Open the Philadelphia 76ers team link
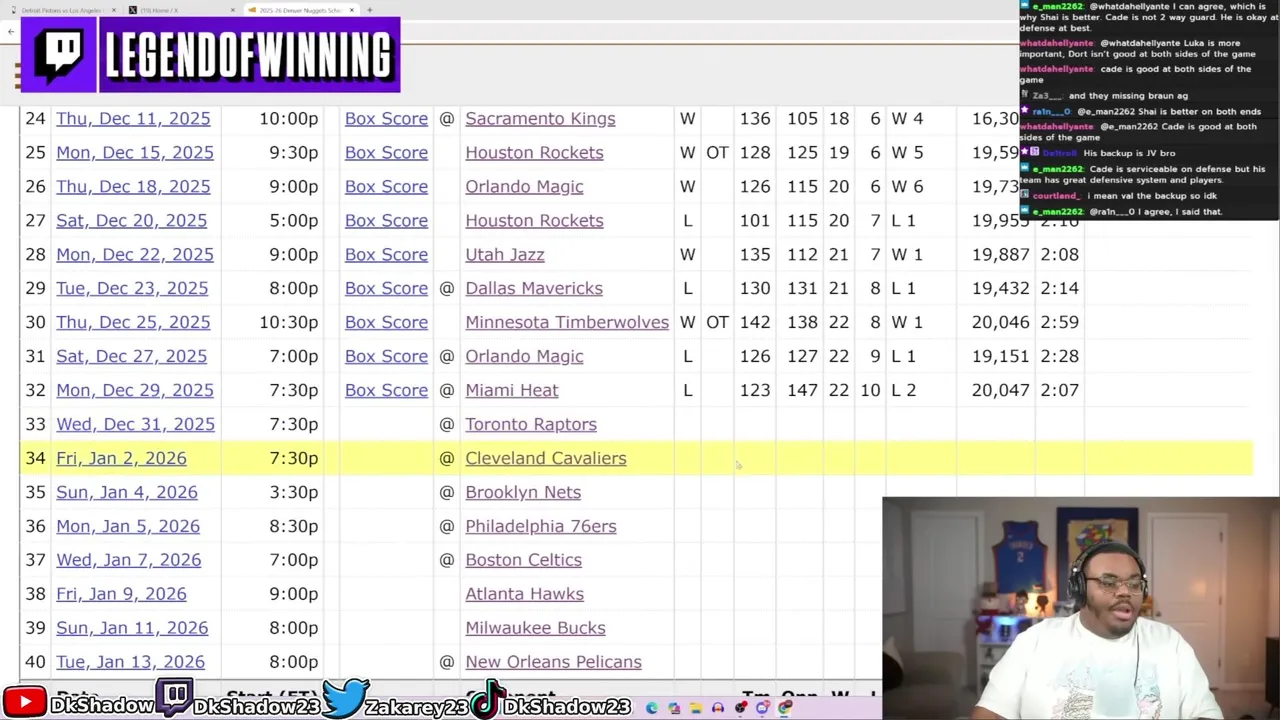Image resolution: width=1280 pixels, height=720 pixels. pyautogui.click(x=541, y=527)
